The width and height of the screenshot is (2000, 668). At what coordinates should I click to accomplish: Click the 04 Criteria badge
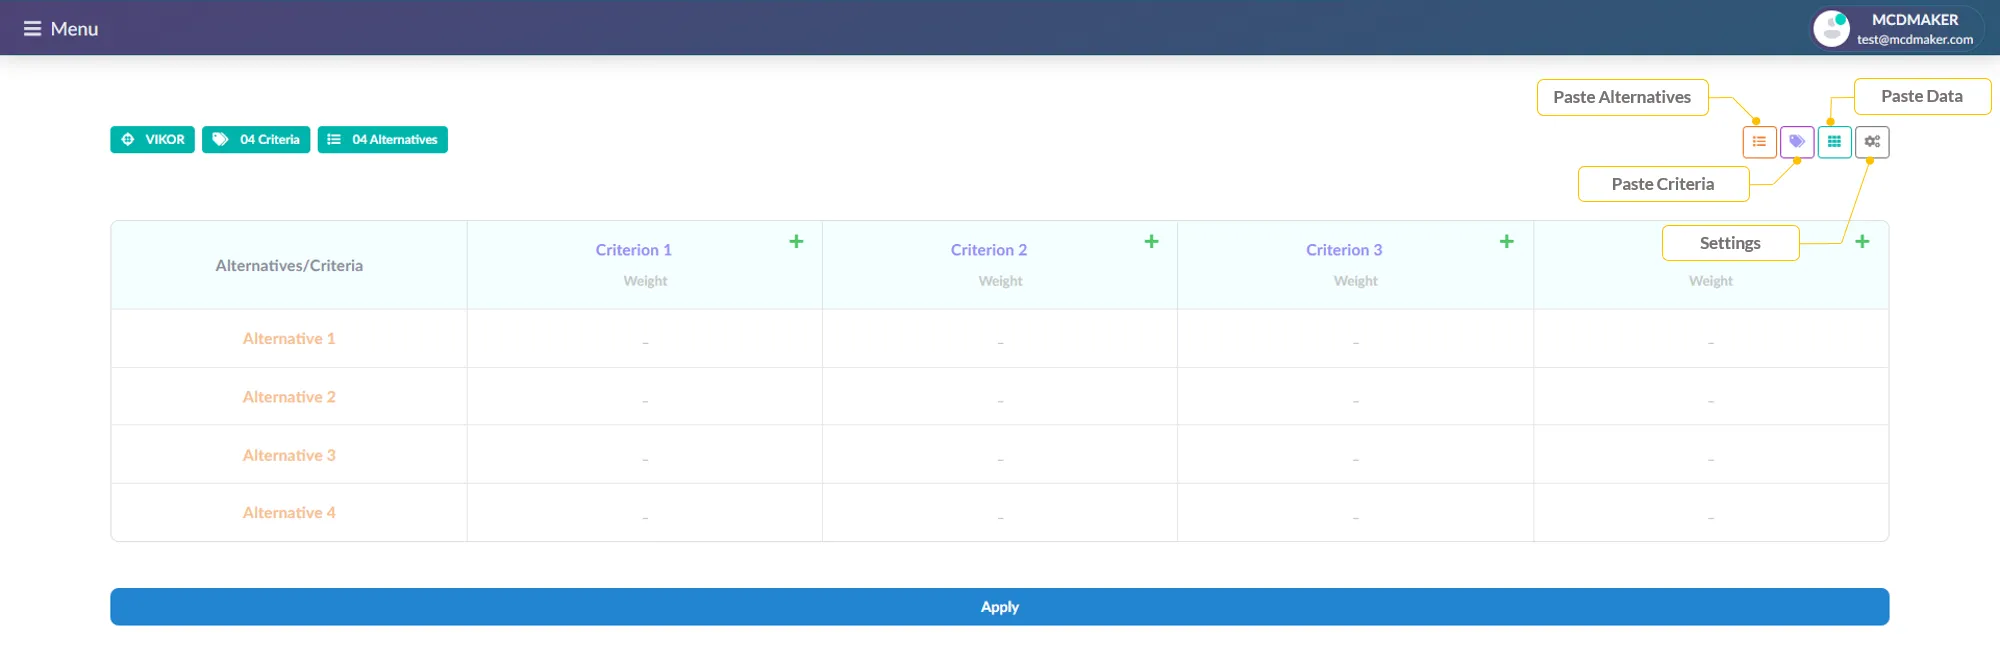coord(256,139)
